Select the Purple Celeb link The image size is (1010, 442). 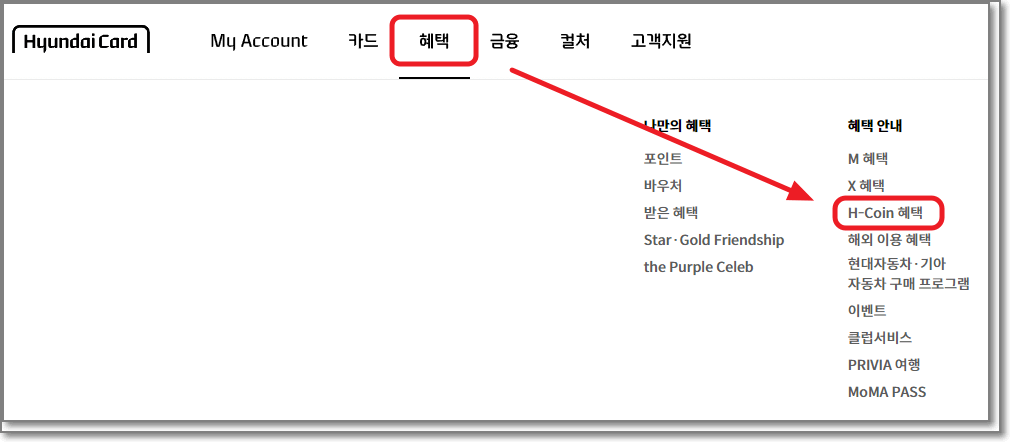698,267
